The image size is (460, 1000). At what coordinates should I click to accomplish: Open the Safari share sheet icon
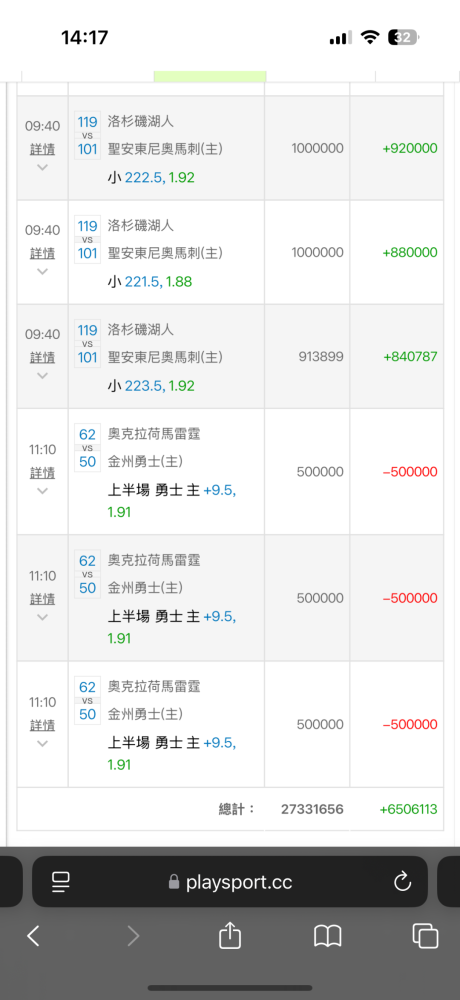(x=230, y=935)
